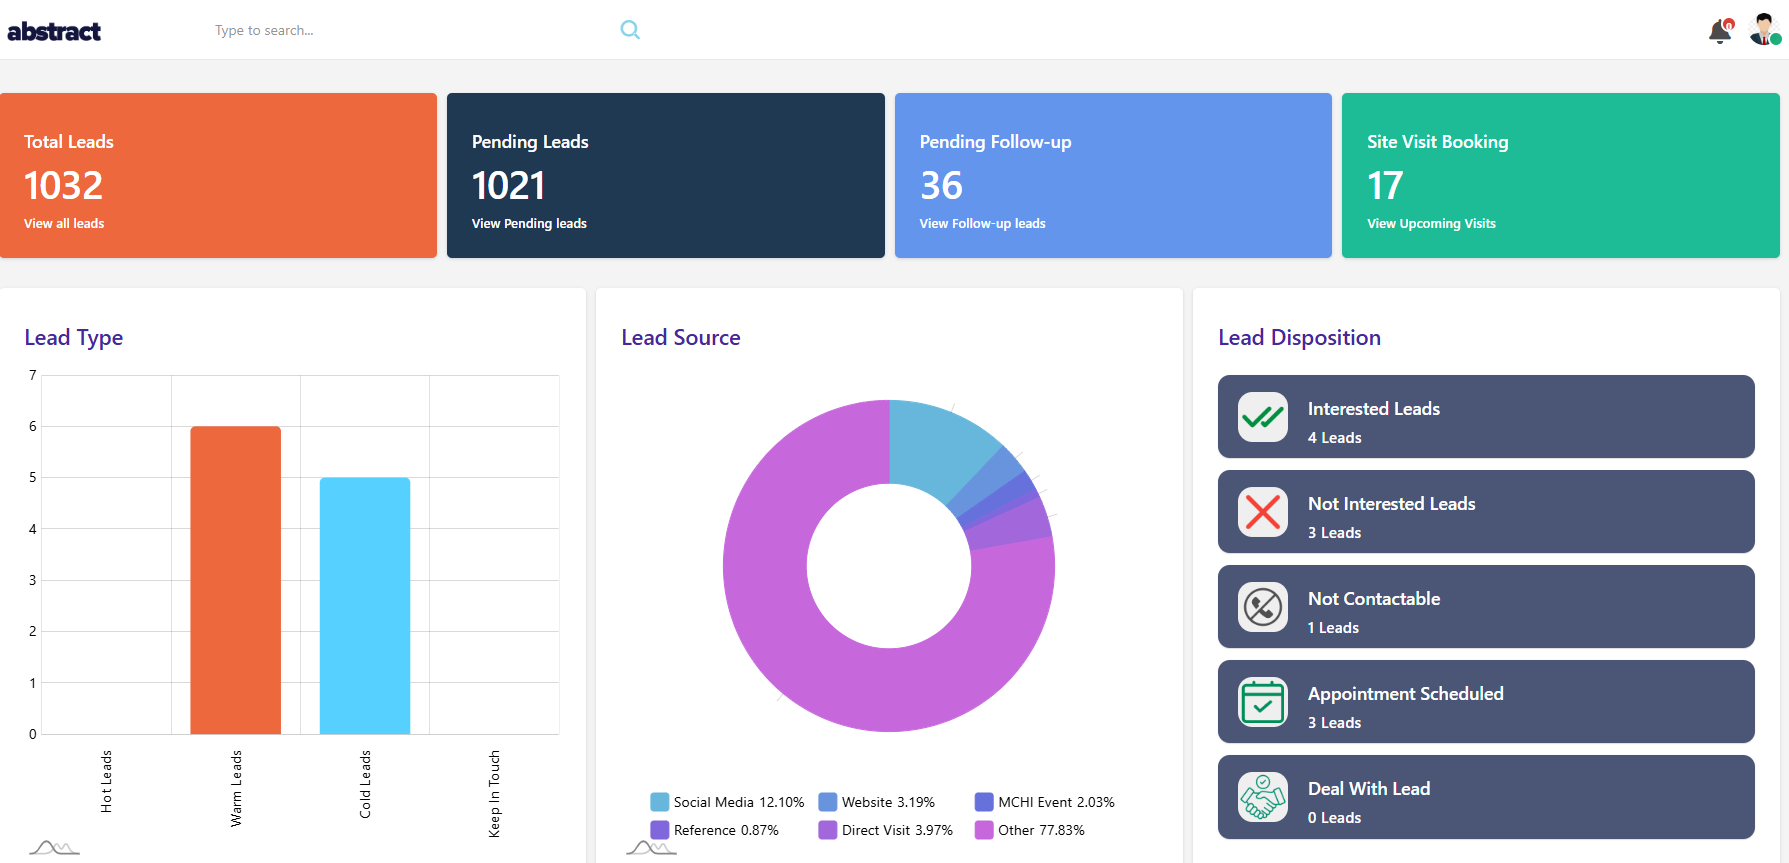This screenshot has width=1789, height=863.
Task: Toggle Social Media legend in Lead Source
Action: click(727, 802)
